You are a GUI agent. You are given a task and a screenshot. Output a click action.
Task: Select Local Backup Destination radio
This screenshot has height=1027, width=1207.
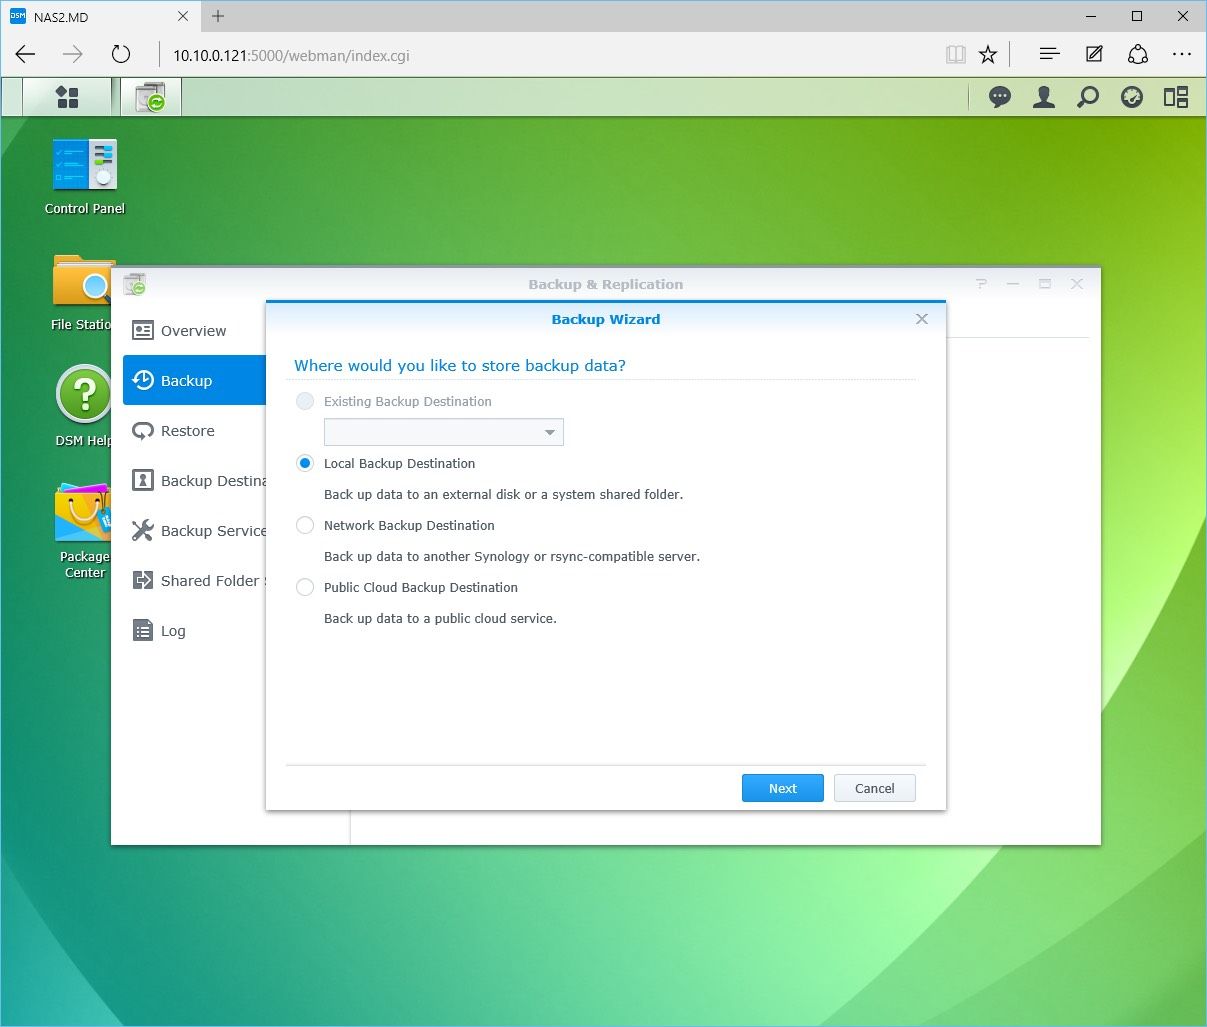coord(305,463)
